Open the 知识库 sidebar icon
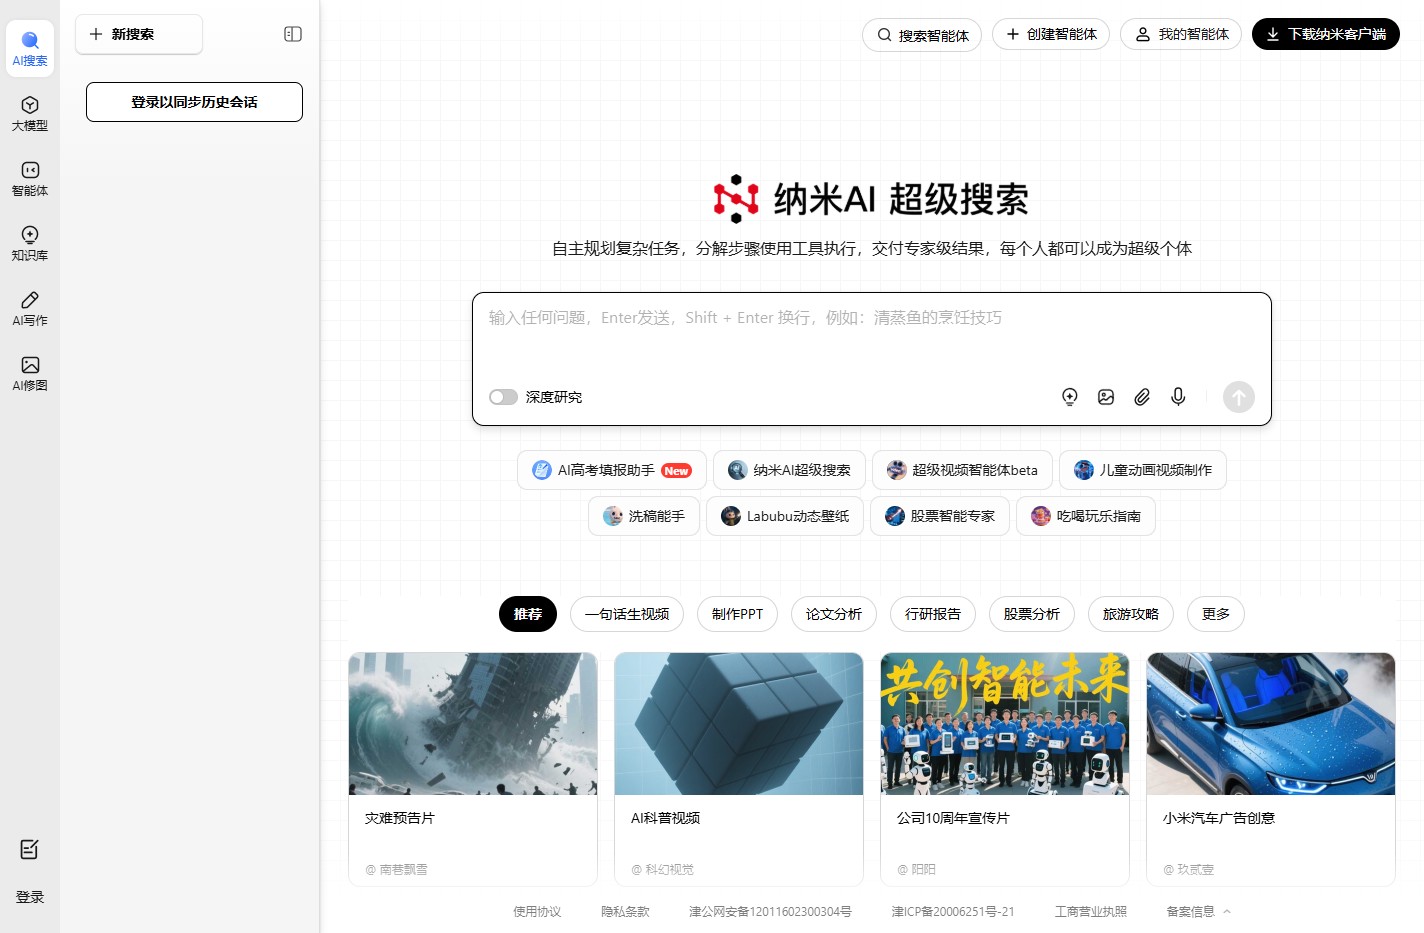The width and height of the screenshot is (1424, 933). click(30, 243)
